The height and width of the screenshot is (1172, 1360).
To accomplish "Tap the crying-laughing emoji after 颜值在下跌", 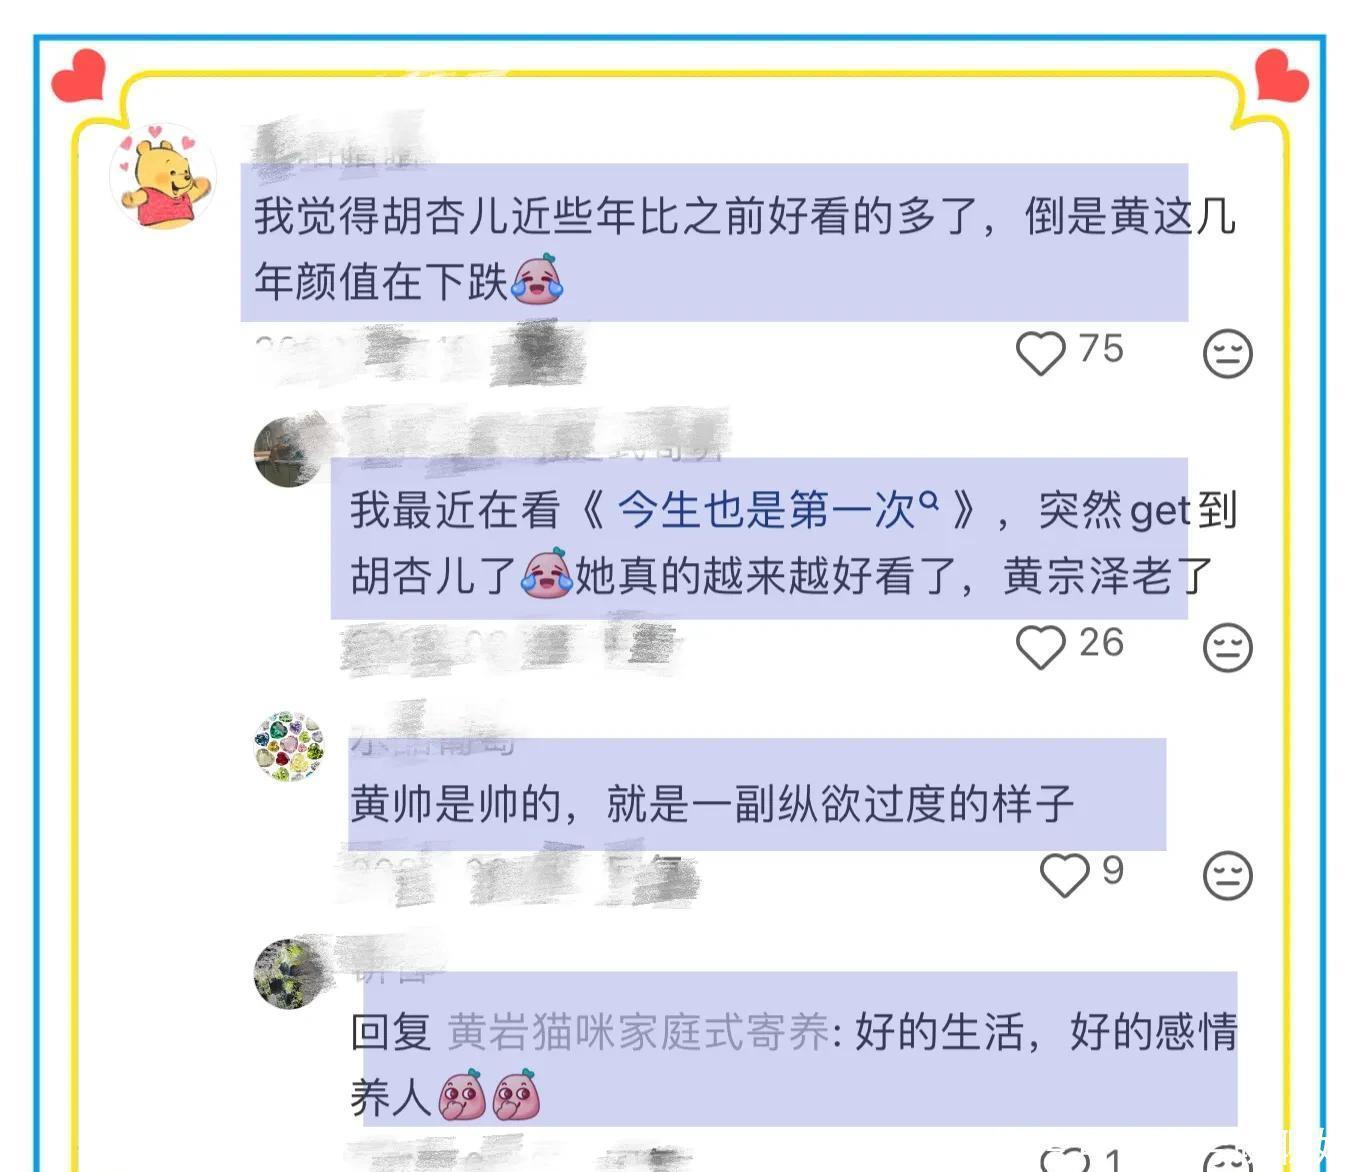I will click(538, 279).
